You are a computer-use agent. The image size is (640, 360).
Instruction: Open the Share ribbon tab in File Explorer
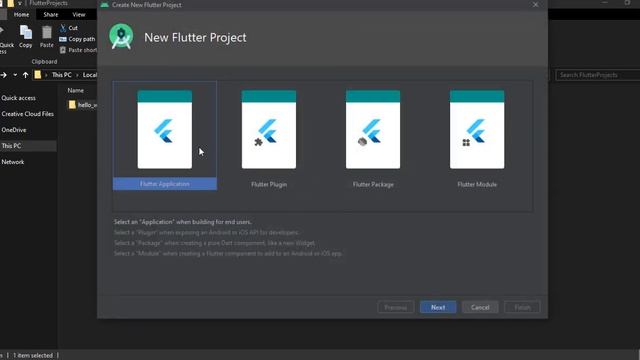coord(51,14)
